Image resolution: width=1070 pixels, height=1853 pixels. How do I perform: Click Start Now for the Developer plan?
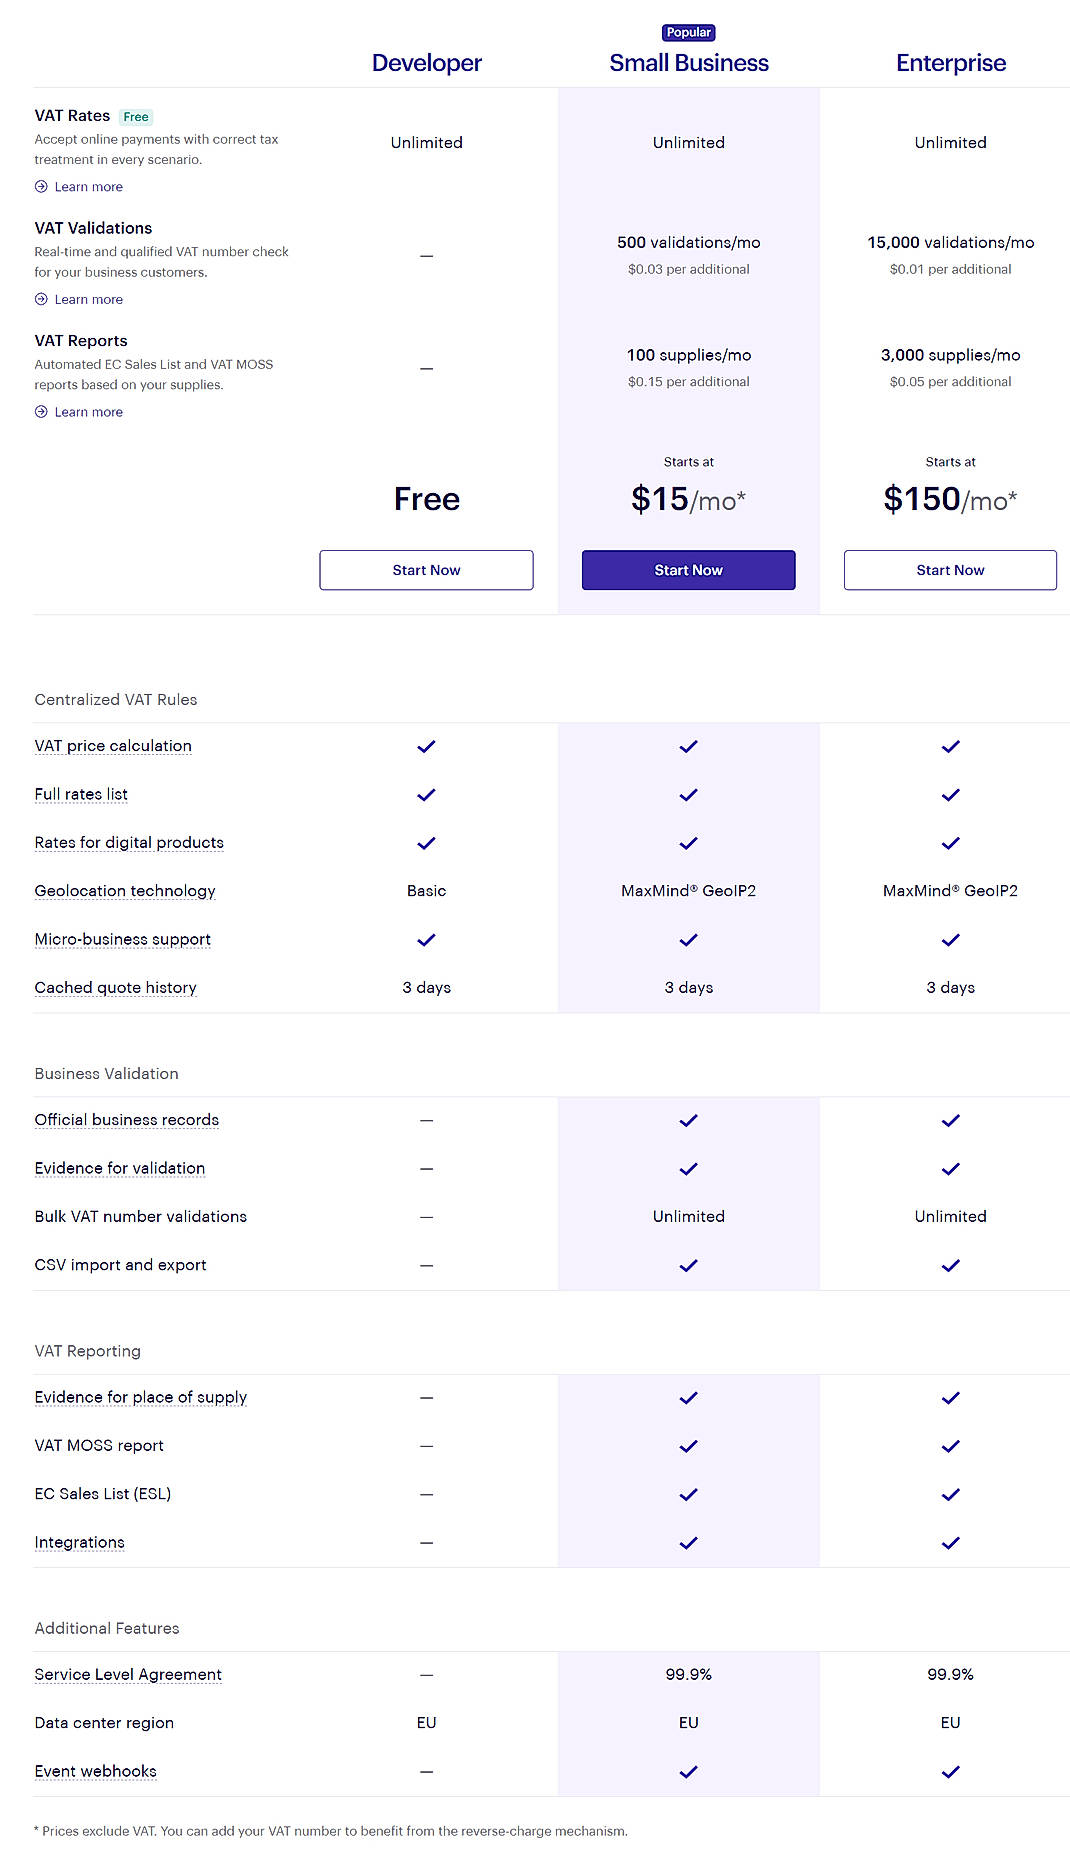tap(426, 570)
